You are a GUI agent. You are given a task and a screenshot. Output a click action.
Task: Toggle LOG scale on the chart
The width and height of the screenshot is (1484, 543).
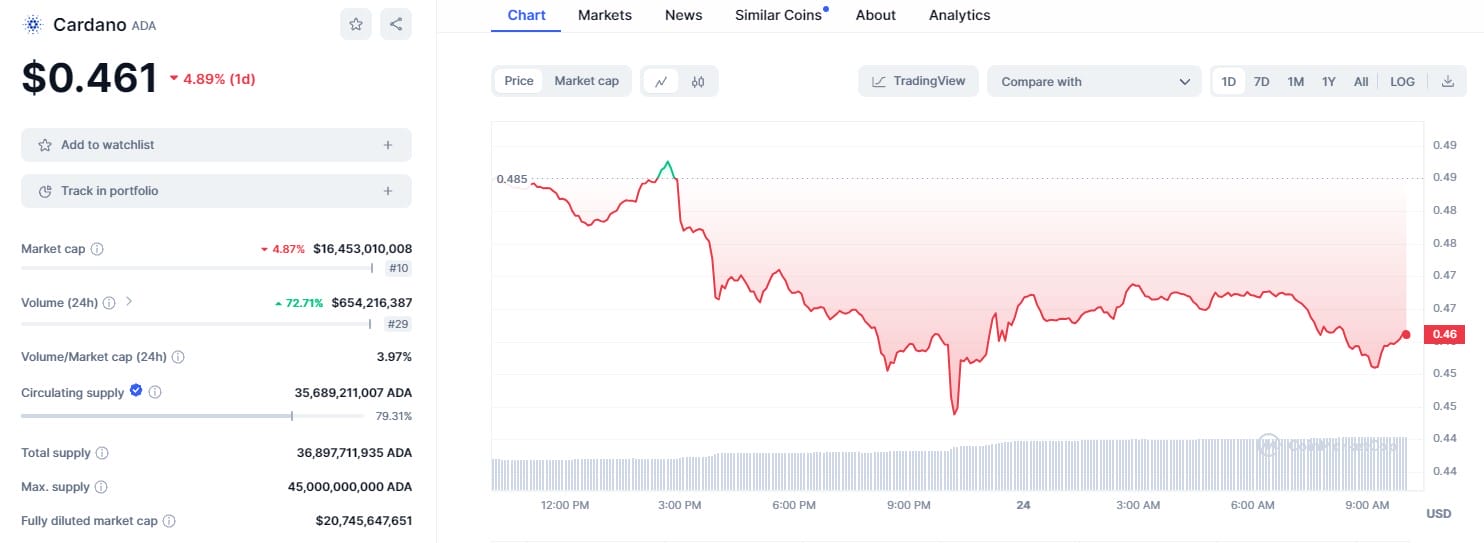(x=1402, y=82)
